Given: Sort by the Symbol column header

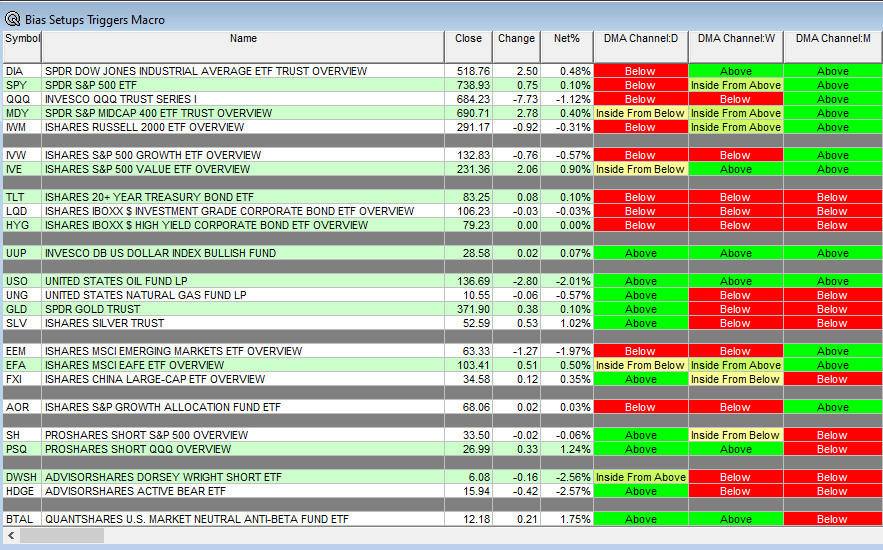Looking at the screenshot, I should pyautogui.click(x=22, y=47).
